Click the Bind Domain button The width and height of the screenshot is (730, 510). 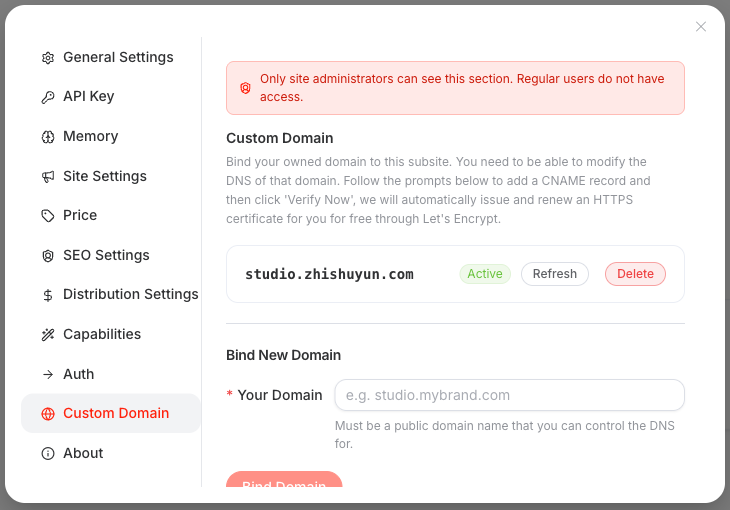pyautogui.click(x=284, y=480)
